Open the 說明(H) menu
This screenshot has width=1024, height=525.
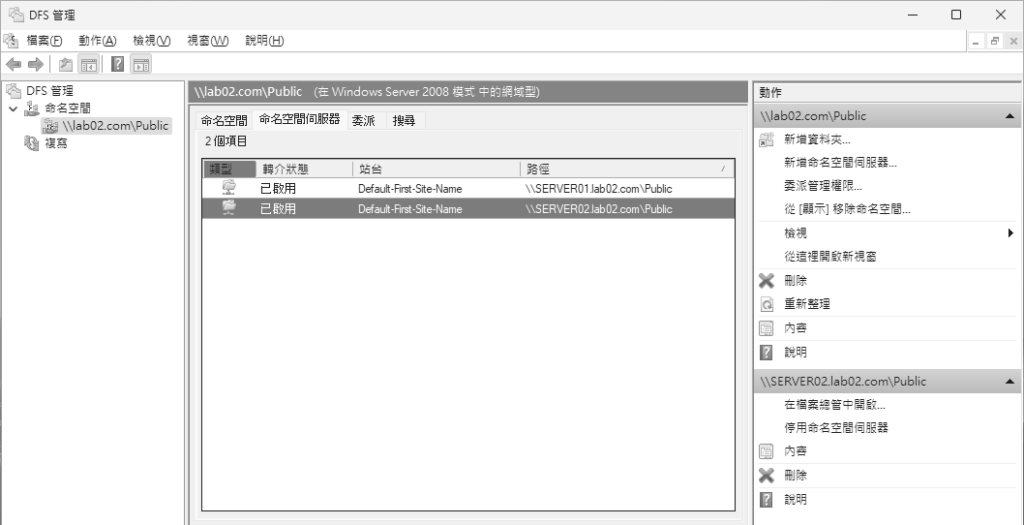[x=264, y=40]
